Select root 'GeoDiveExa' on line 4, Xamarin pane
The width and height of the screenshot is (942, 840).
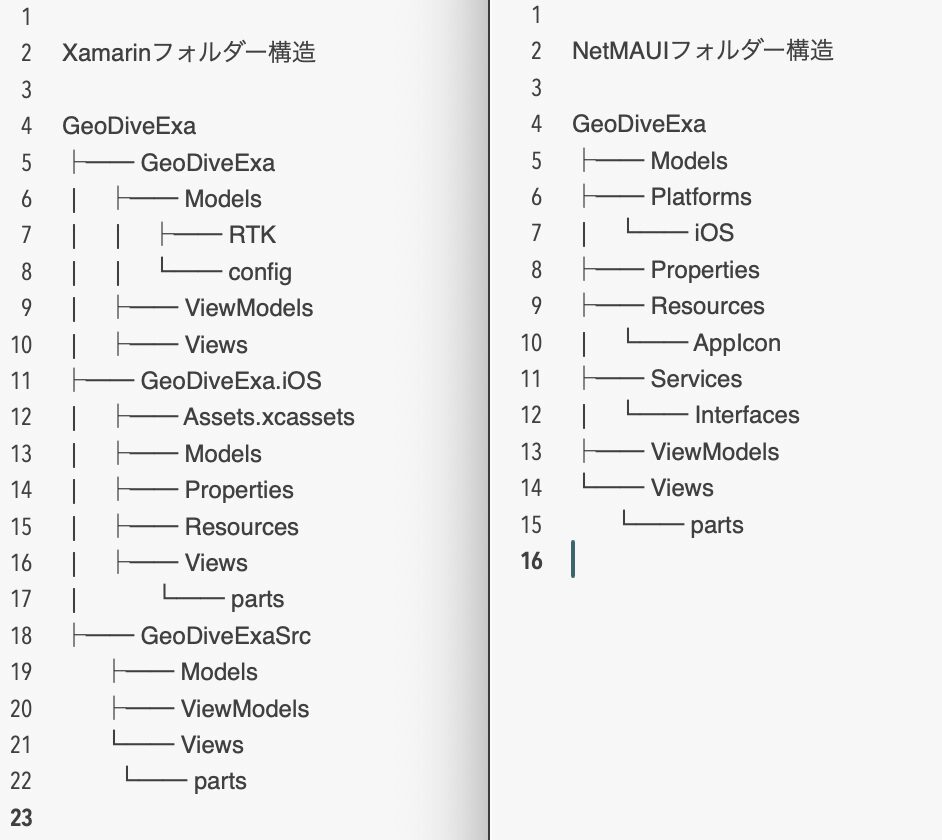coord(129,126)
